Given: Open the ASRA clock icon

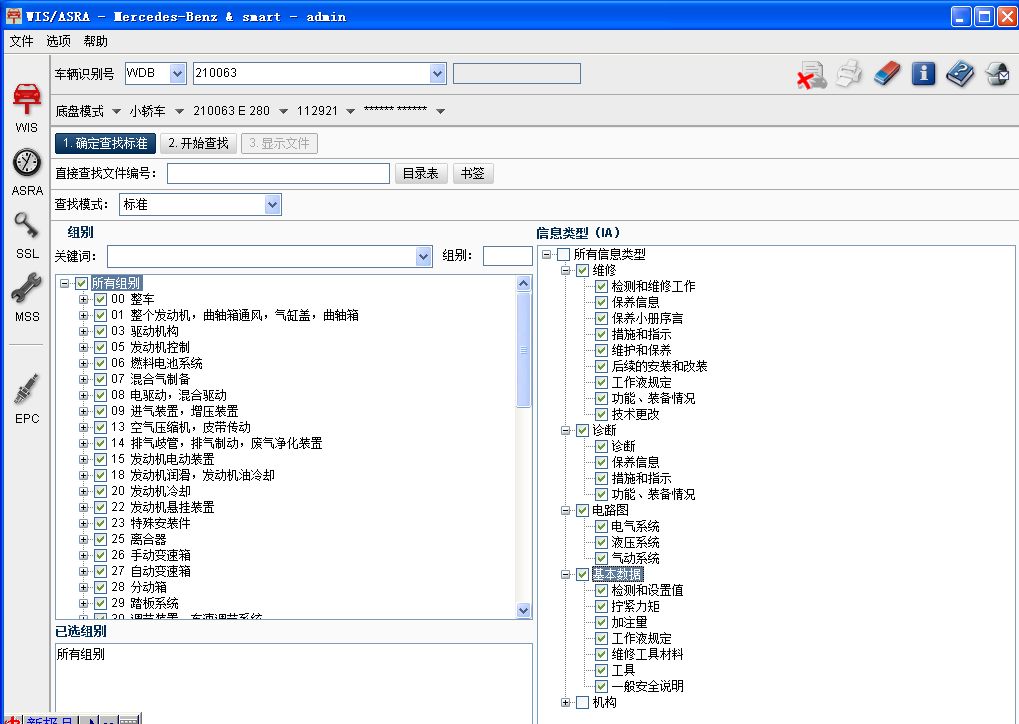Looking at the screenshot, I should [27, 163].
